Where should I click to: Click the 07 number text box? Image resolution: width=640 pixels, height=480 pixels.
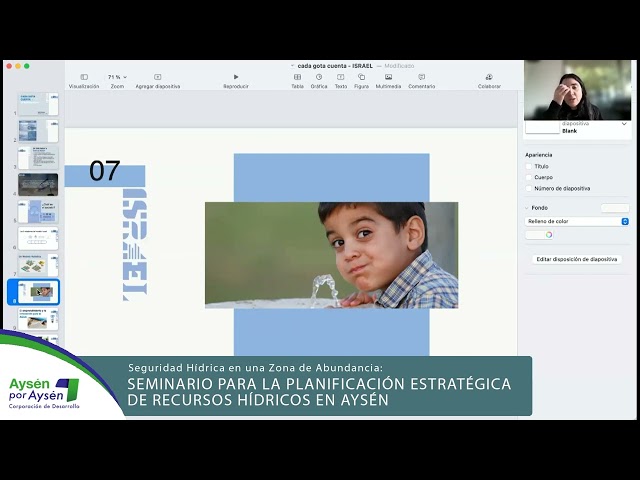click(104, 171)
